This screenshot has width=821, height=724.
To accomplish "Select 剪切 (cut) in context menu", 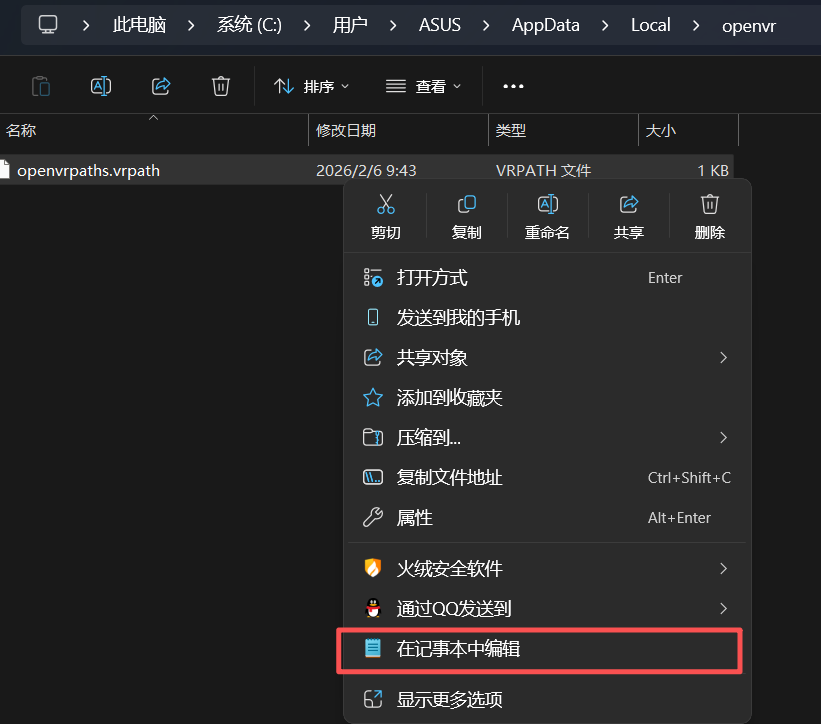I will click(x=386, y=216).
